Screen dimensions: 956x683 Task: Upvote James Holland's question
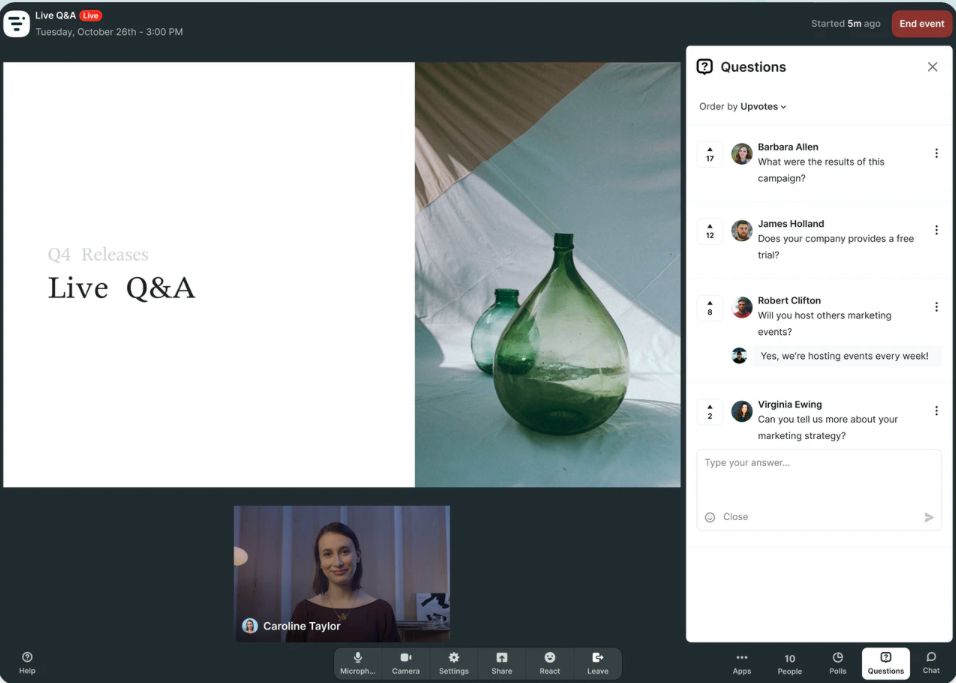tap(710, 231)
